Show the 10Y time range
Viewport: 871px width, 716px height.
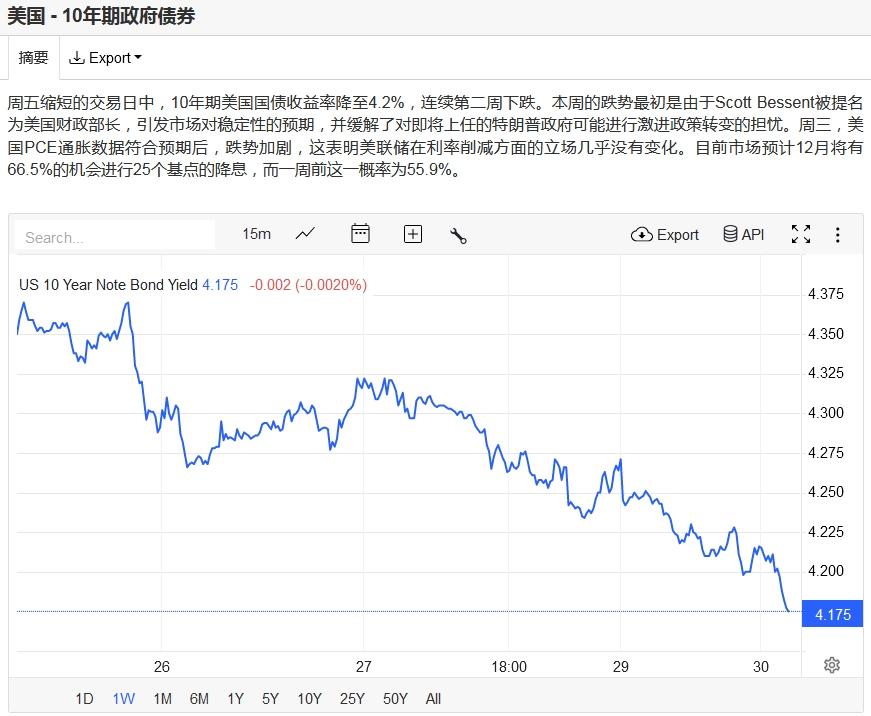(309, 699)
